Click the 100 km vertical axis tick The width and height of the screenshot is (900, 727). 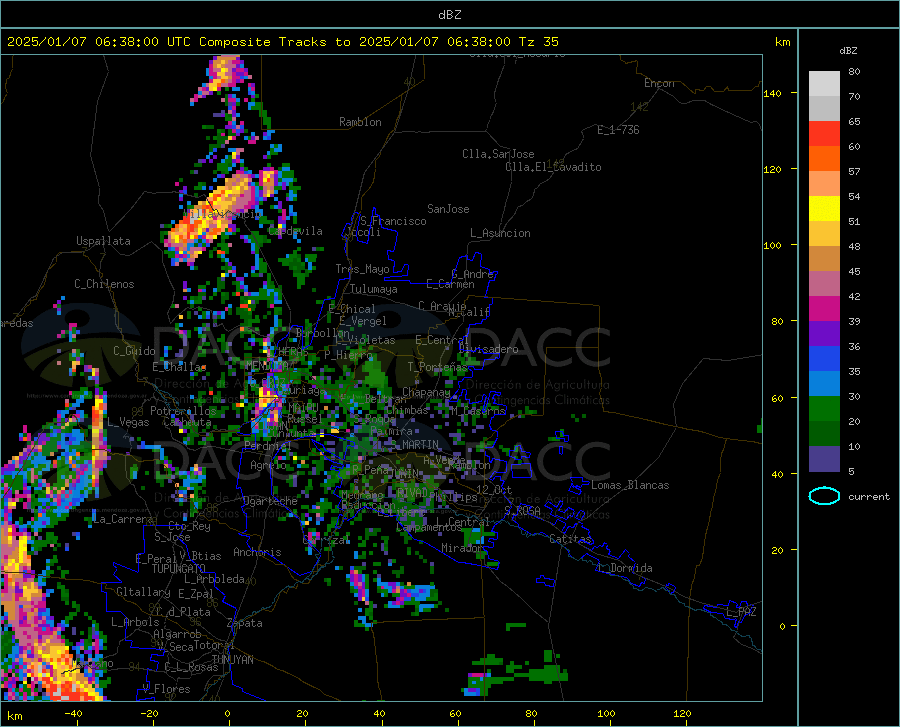(x=773, y=245)
